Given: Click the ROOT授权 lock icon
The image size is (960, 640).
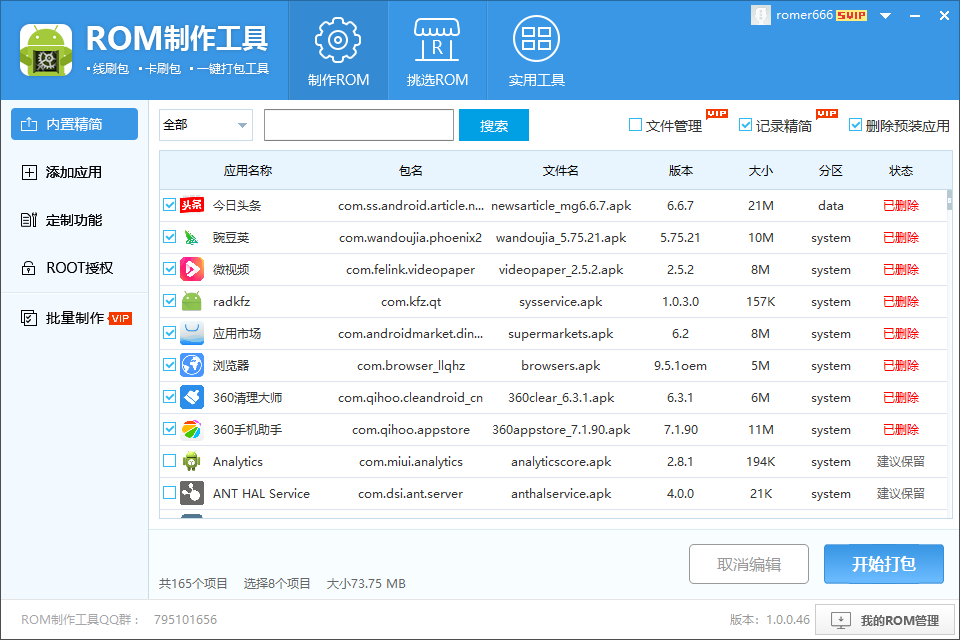Looking at the screenshot, I should [x=29, y=268].
